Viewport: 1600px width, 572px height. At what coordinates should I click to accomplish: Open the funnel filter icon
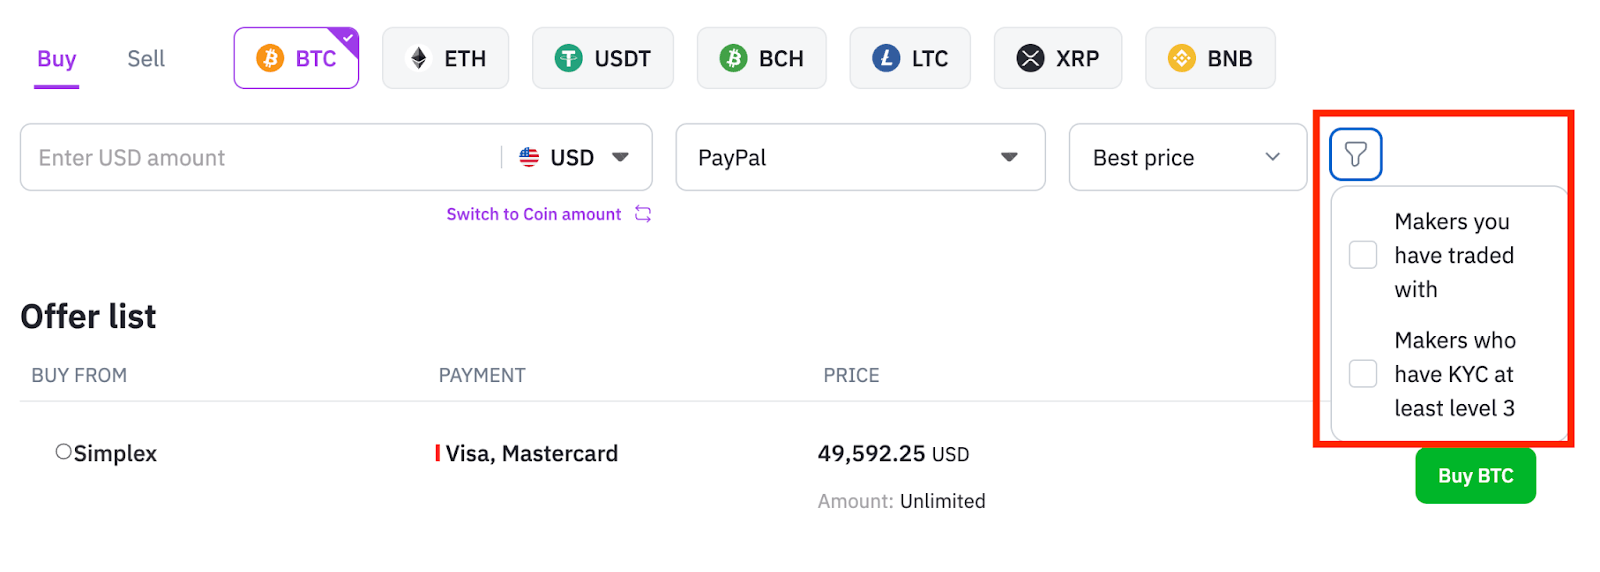pos(1355,154)
